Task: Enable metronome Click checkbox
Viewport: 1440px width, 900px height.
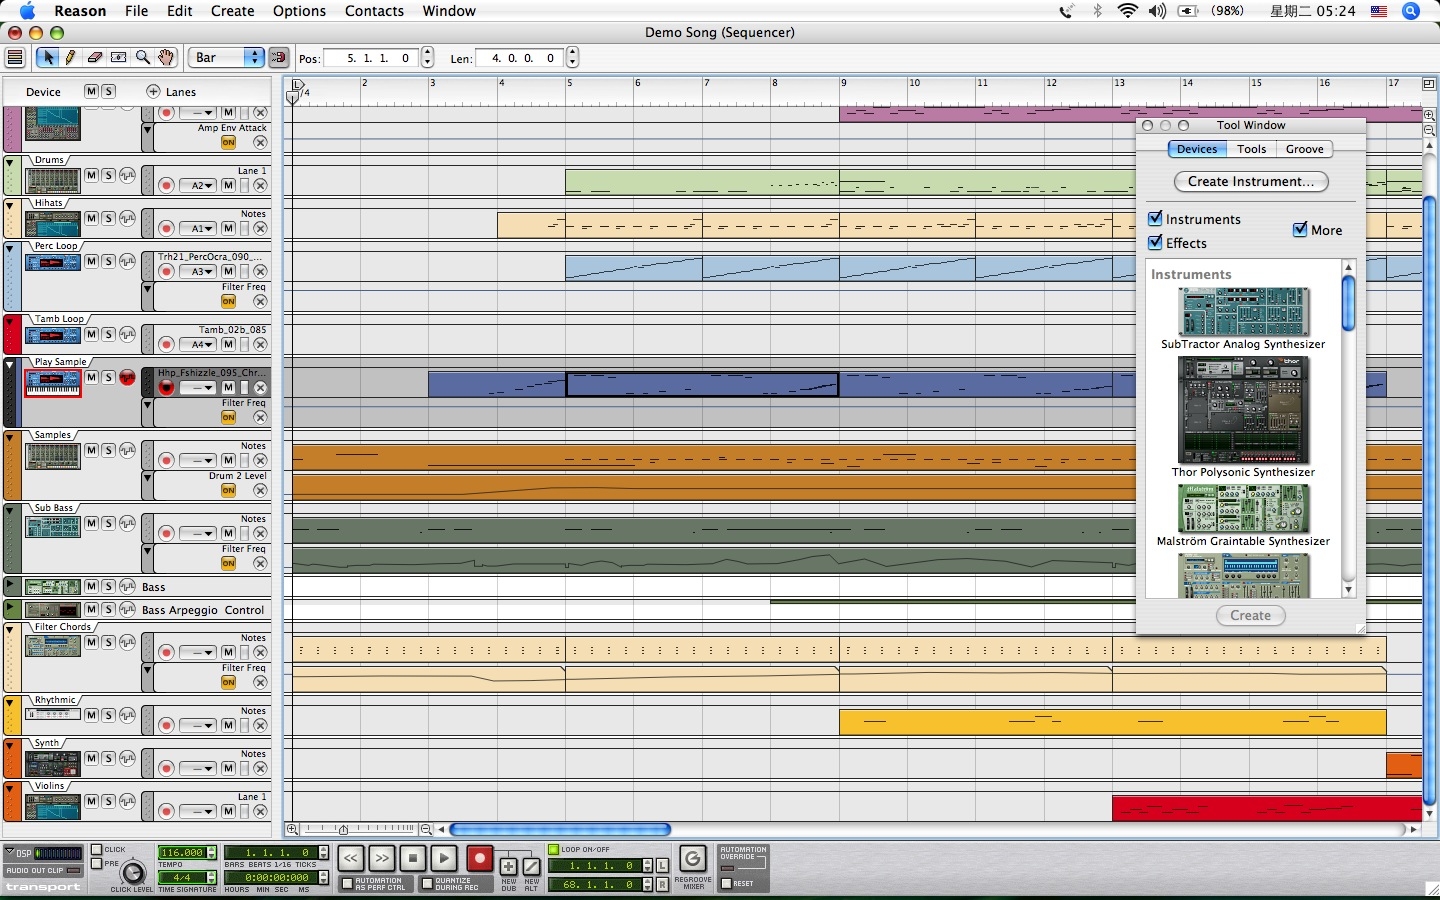Action: pos(97,849)
